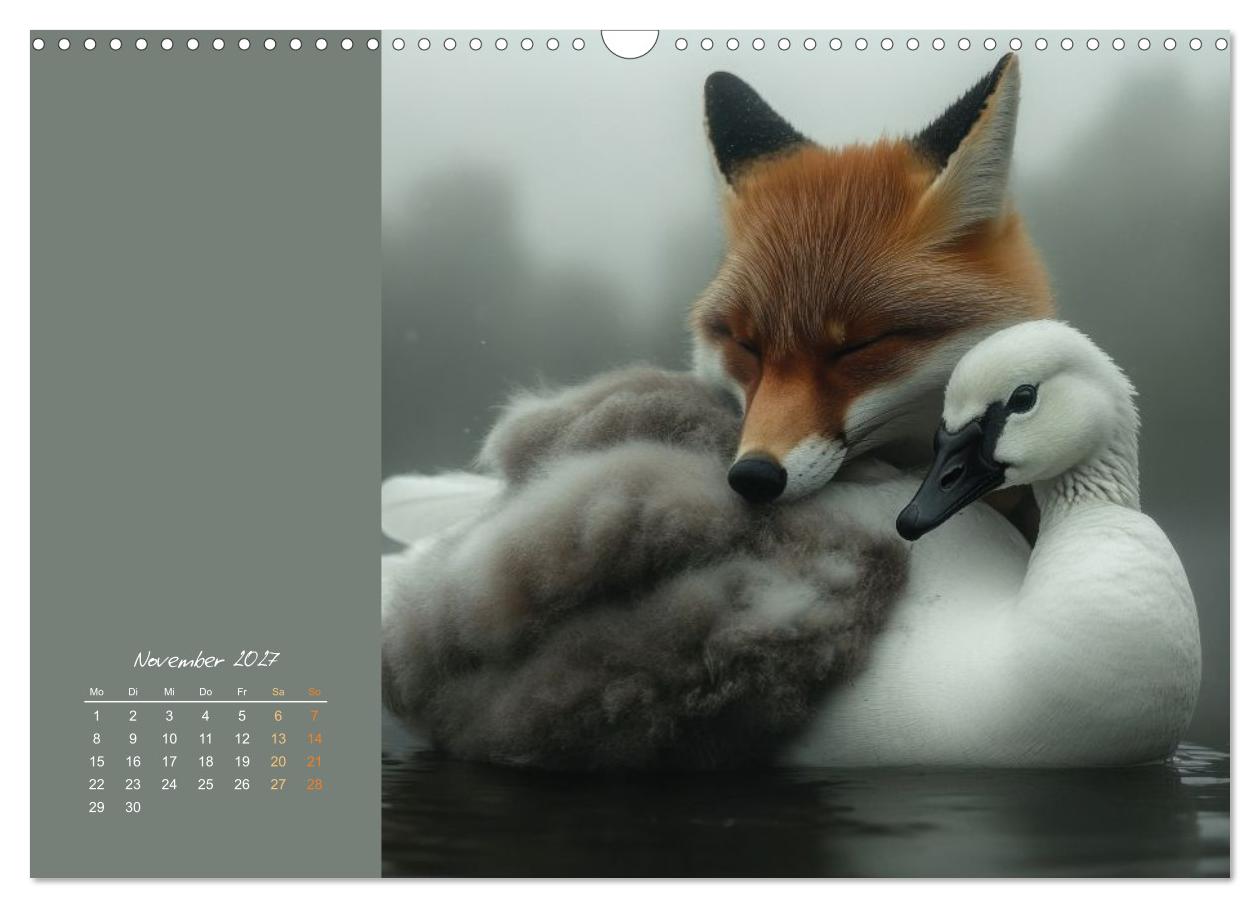Click the orange "So" weekday header

coord(314,692)
